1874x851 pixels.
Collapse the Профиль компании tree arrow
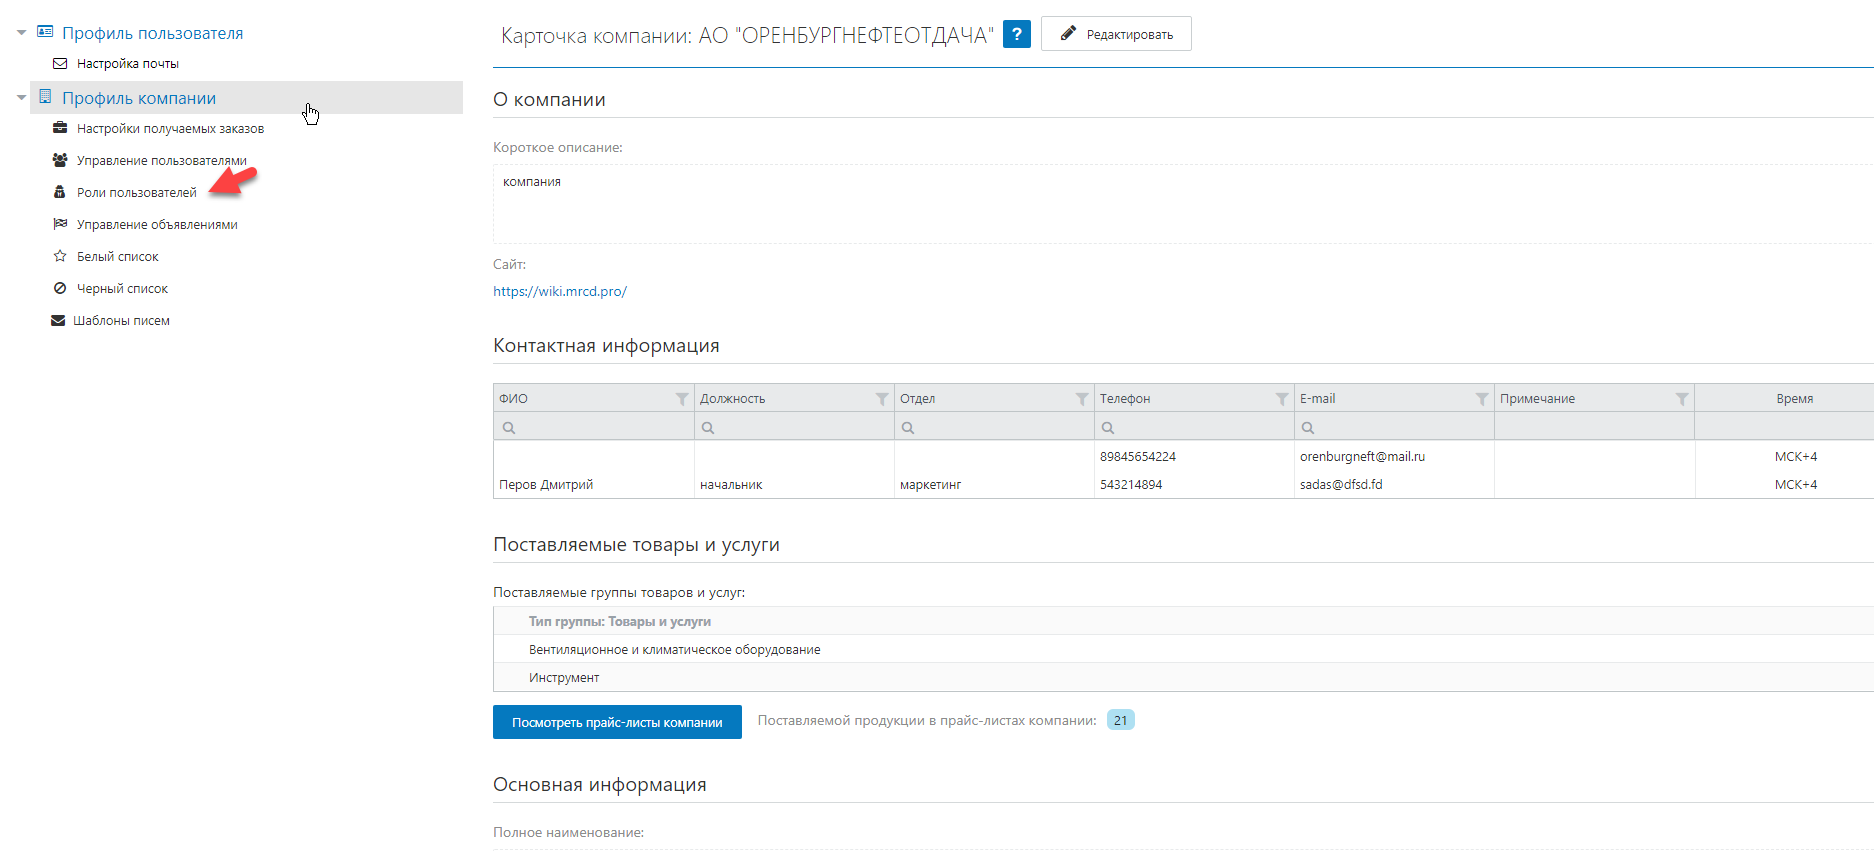tap(21, 98)
